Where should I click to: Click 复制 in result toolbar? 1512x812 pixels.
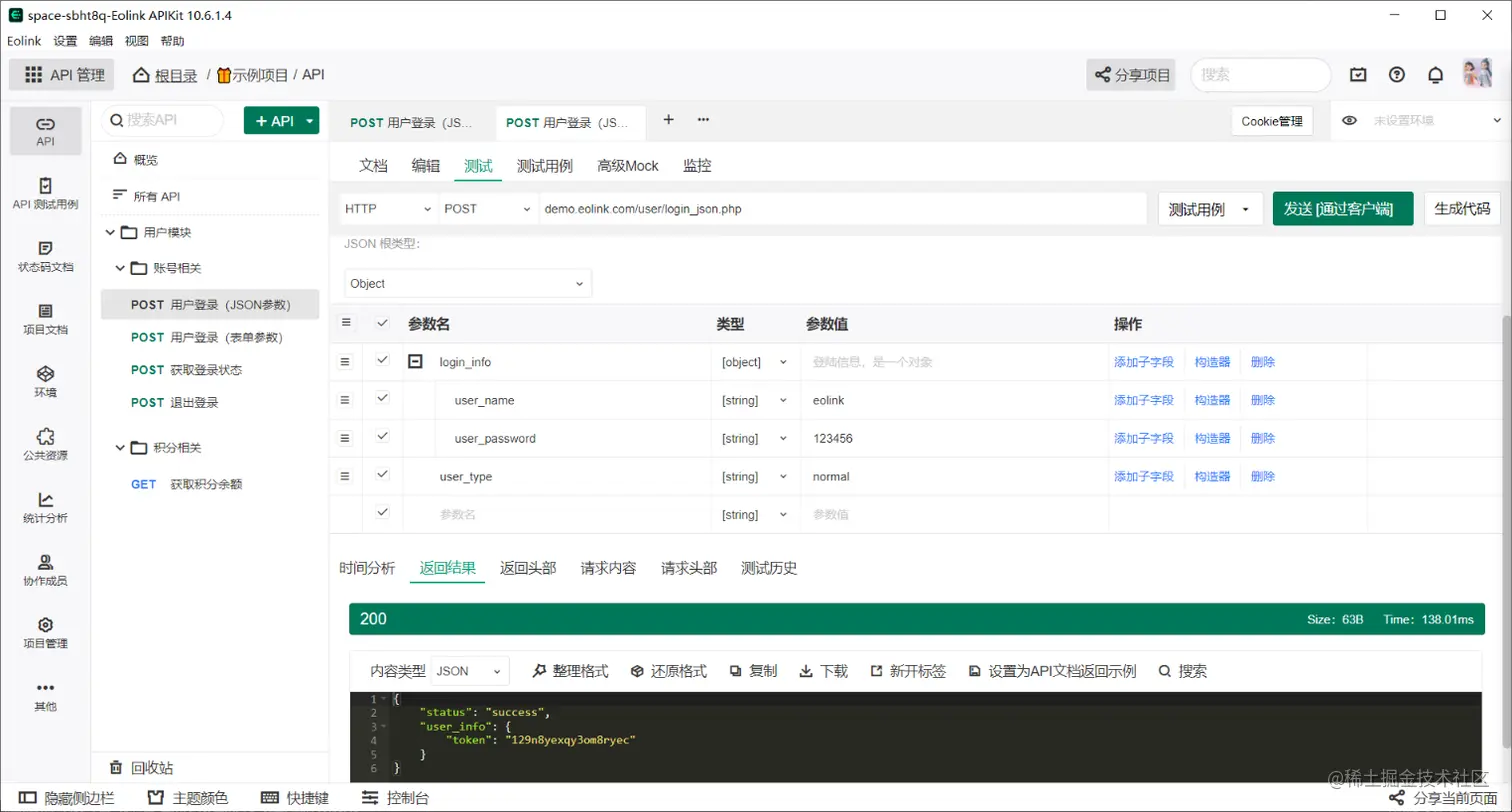pyautogui.click(x=753, y=671)
